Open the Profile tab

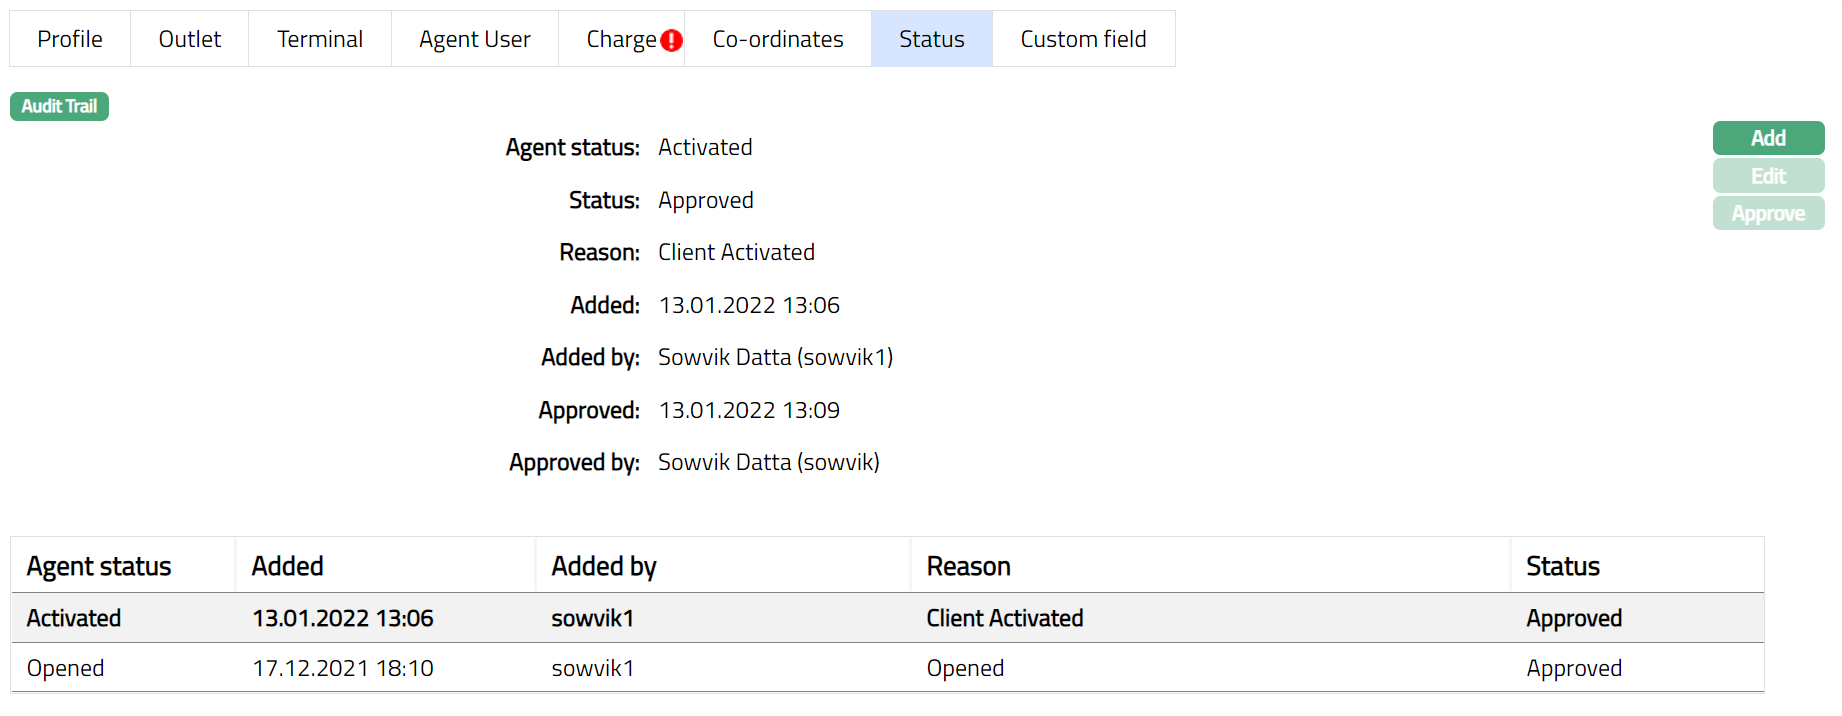(x=70, y=39)
